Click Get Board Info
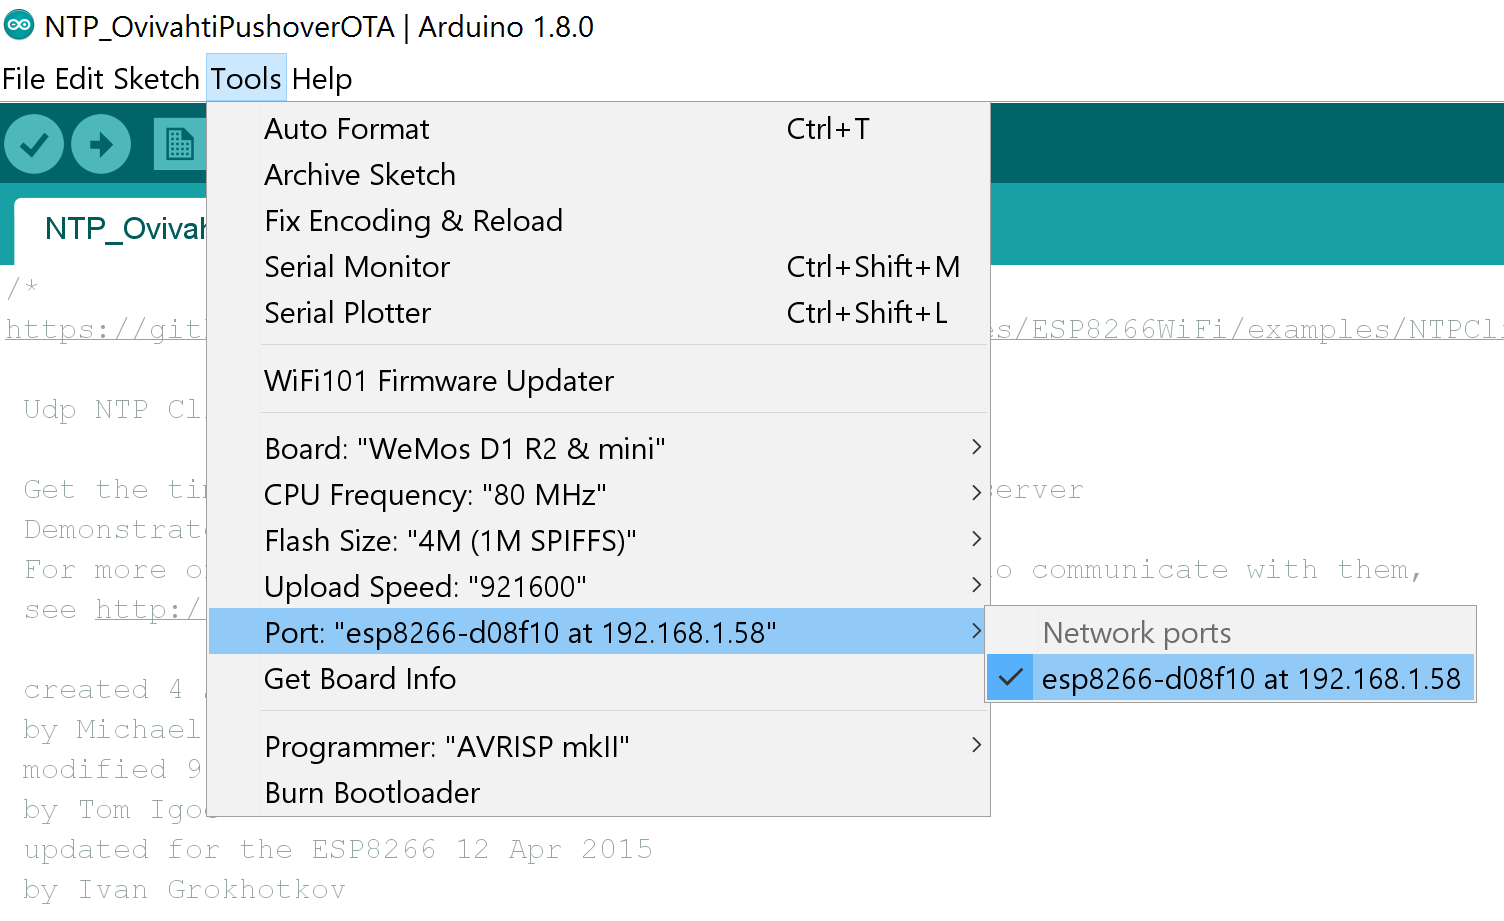The width and height of the screenshot is (1504, 921). [360, 679]
